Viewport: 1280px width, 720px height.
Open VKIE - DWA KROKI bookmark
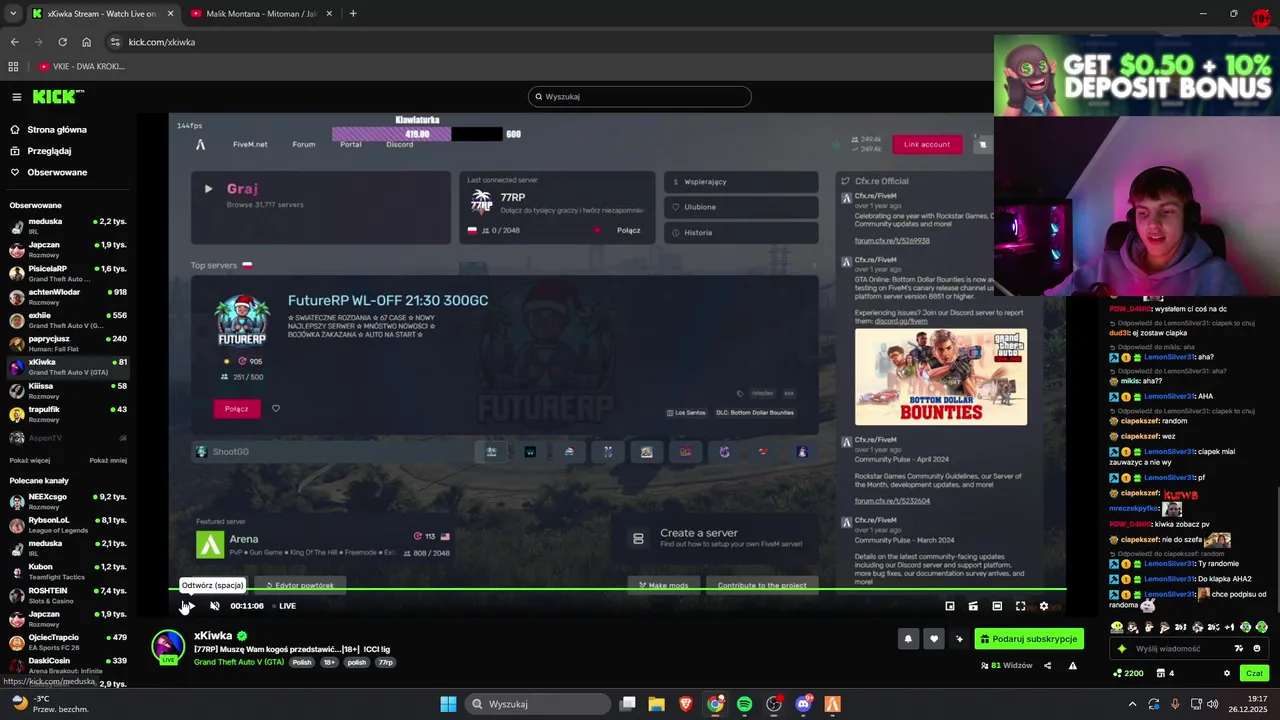pos(82,67)
